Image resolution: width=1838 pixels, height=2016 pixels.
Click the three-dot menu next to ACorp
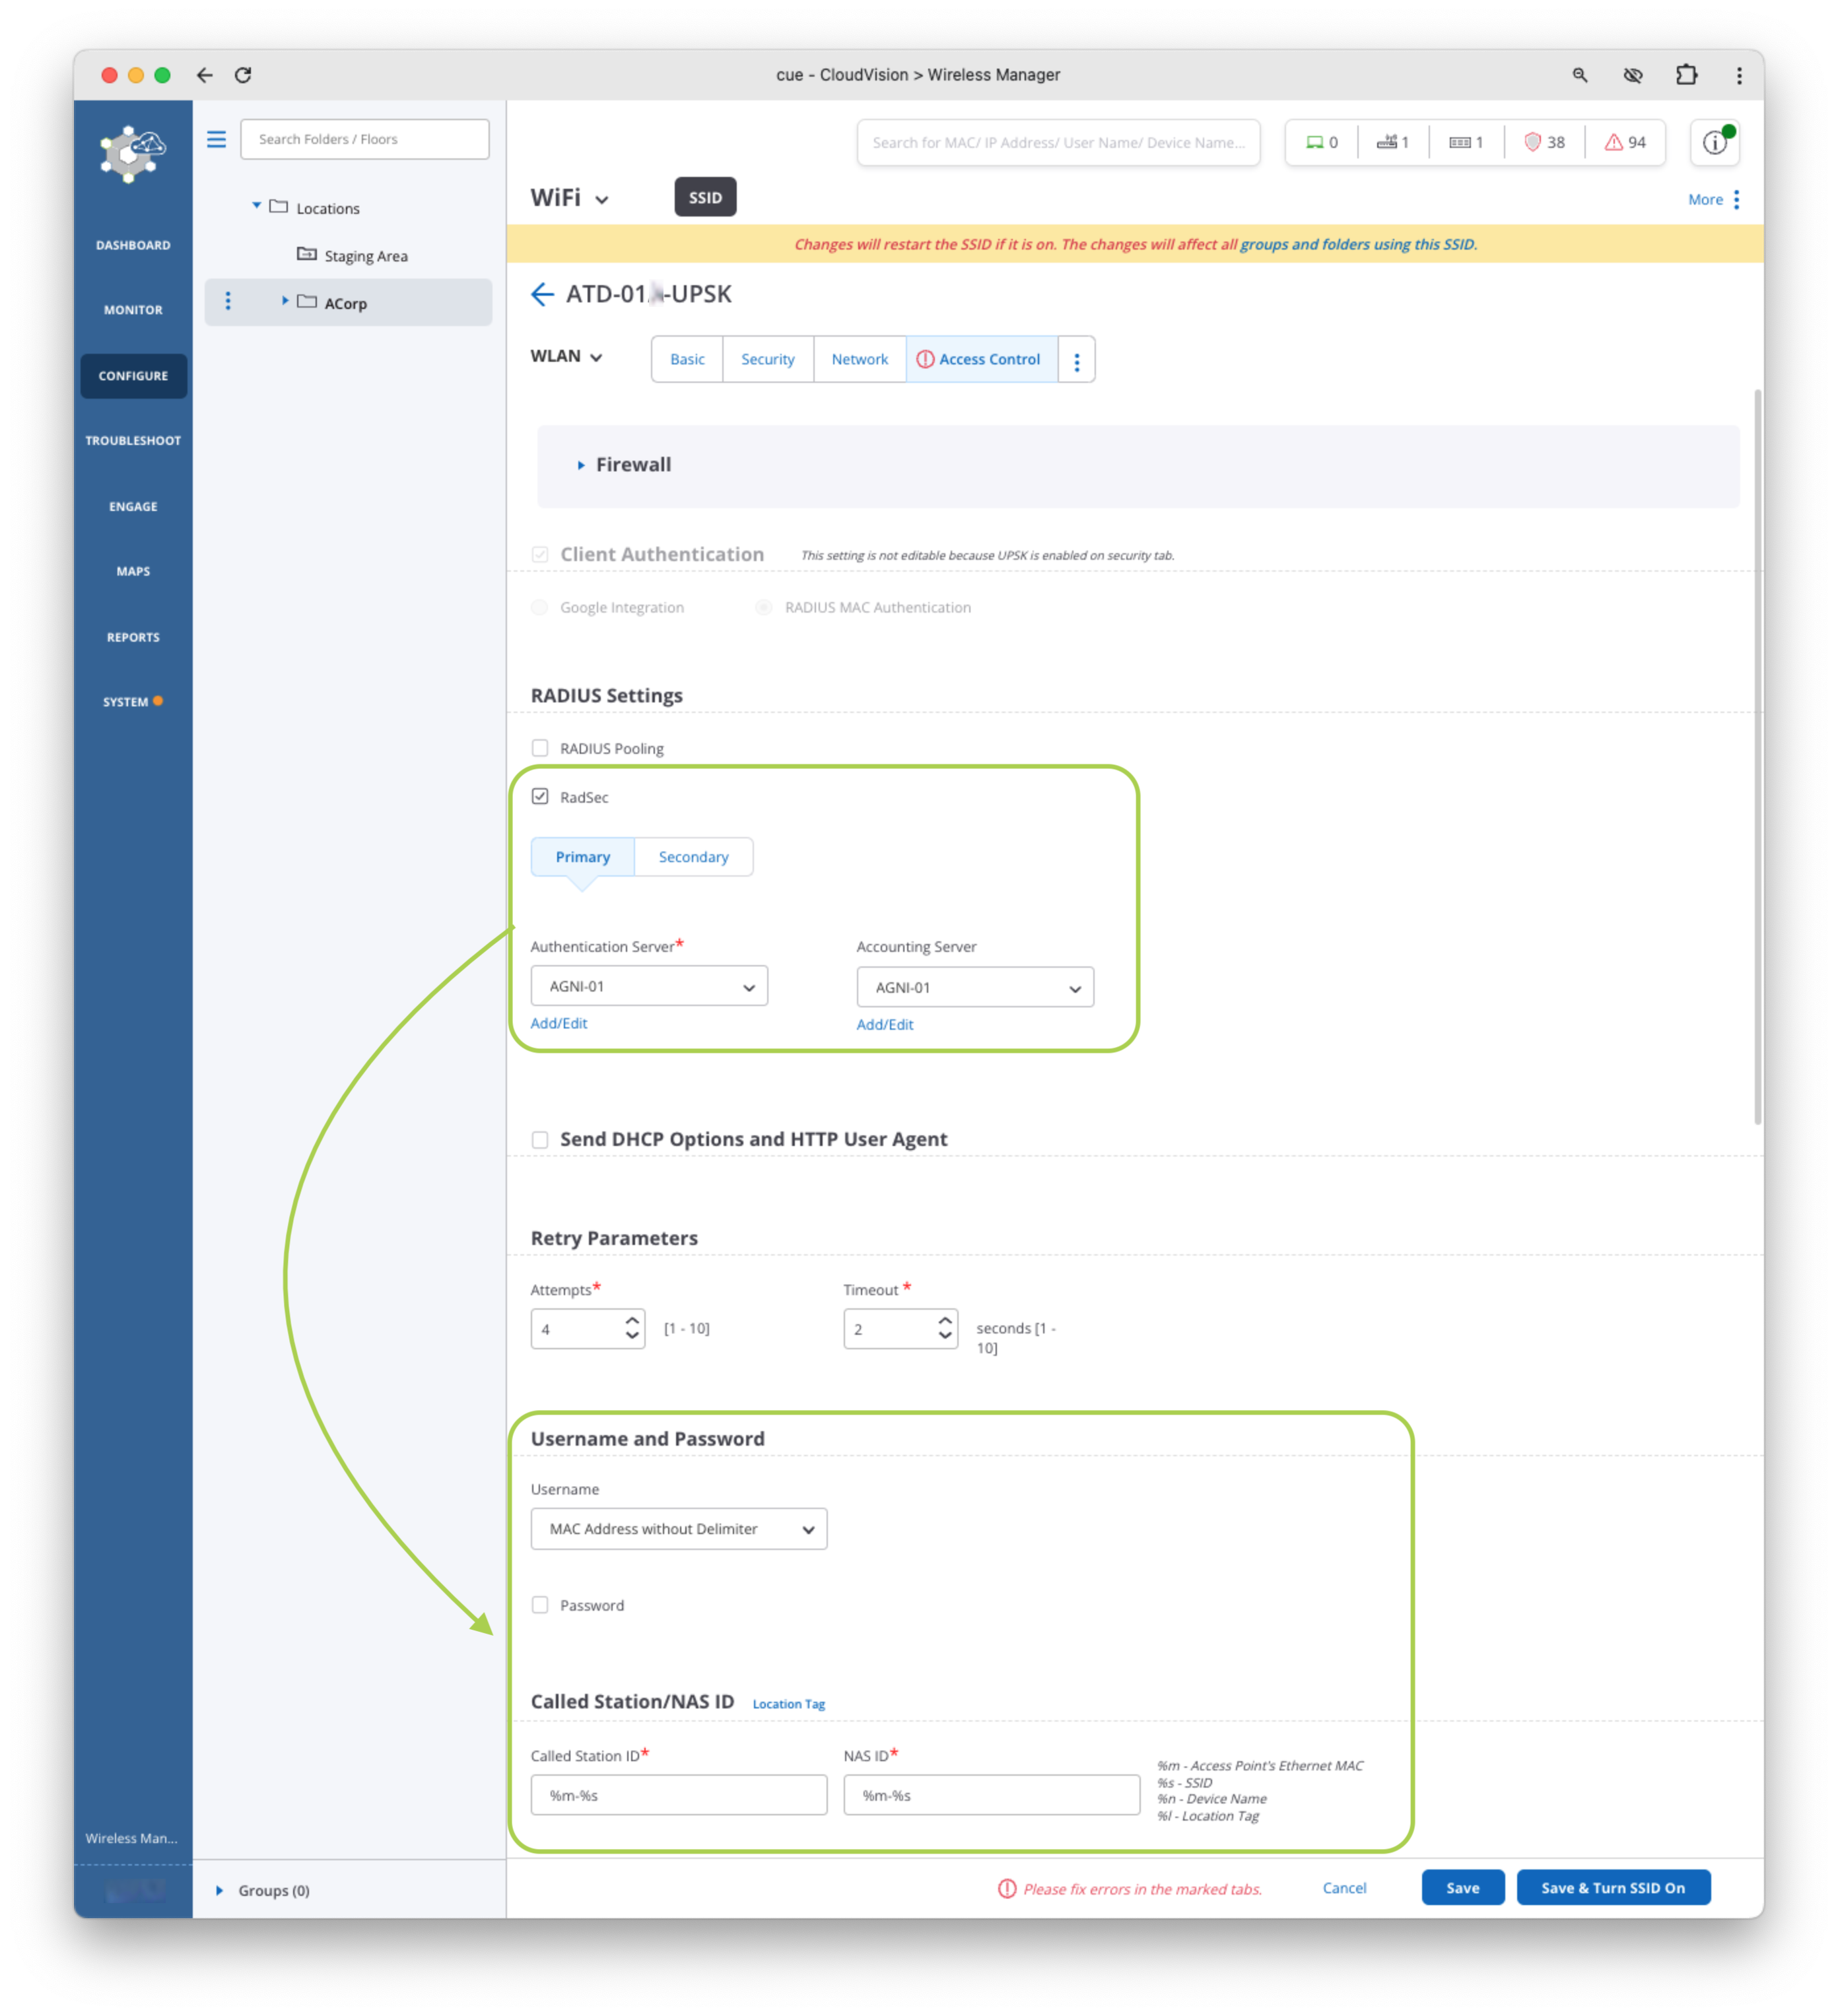pyautogui.click(x=228, y=301)
